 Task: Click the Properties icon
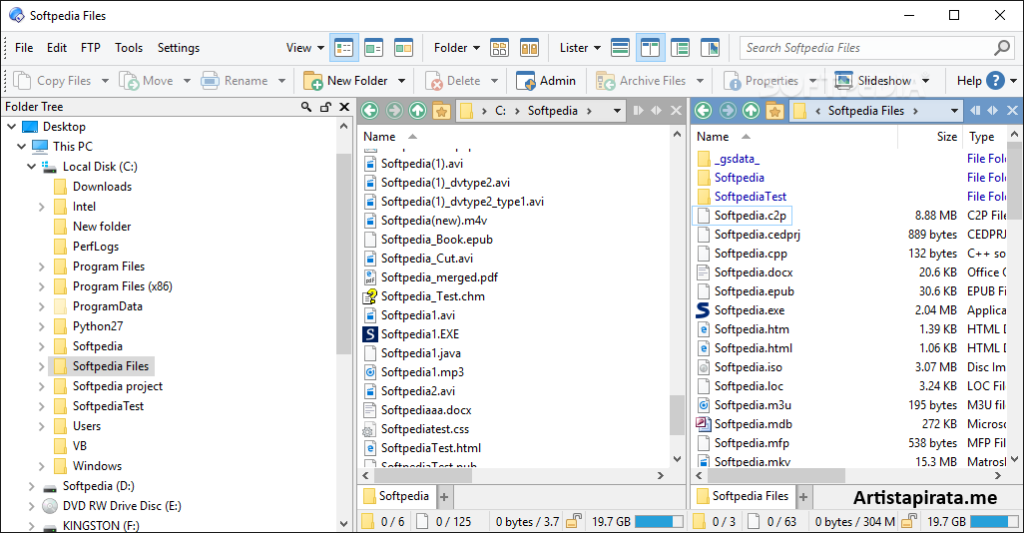[x=732, y=81]
